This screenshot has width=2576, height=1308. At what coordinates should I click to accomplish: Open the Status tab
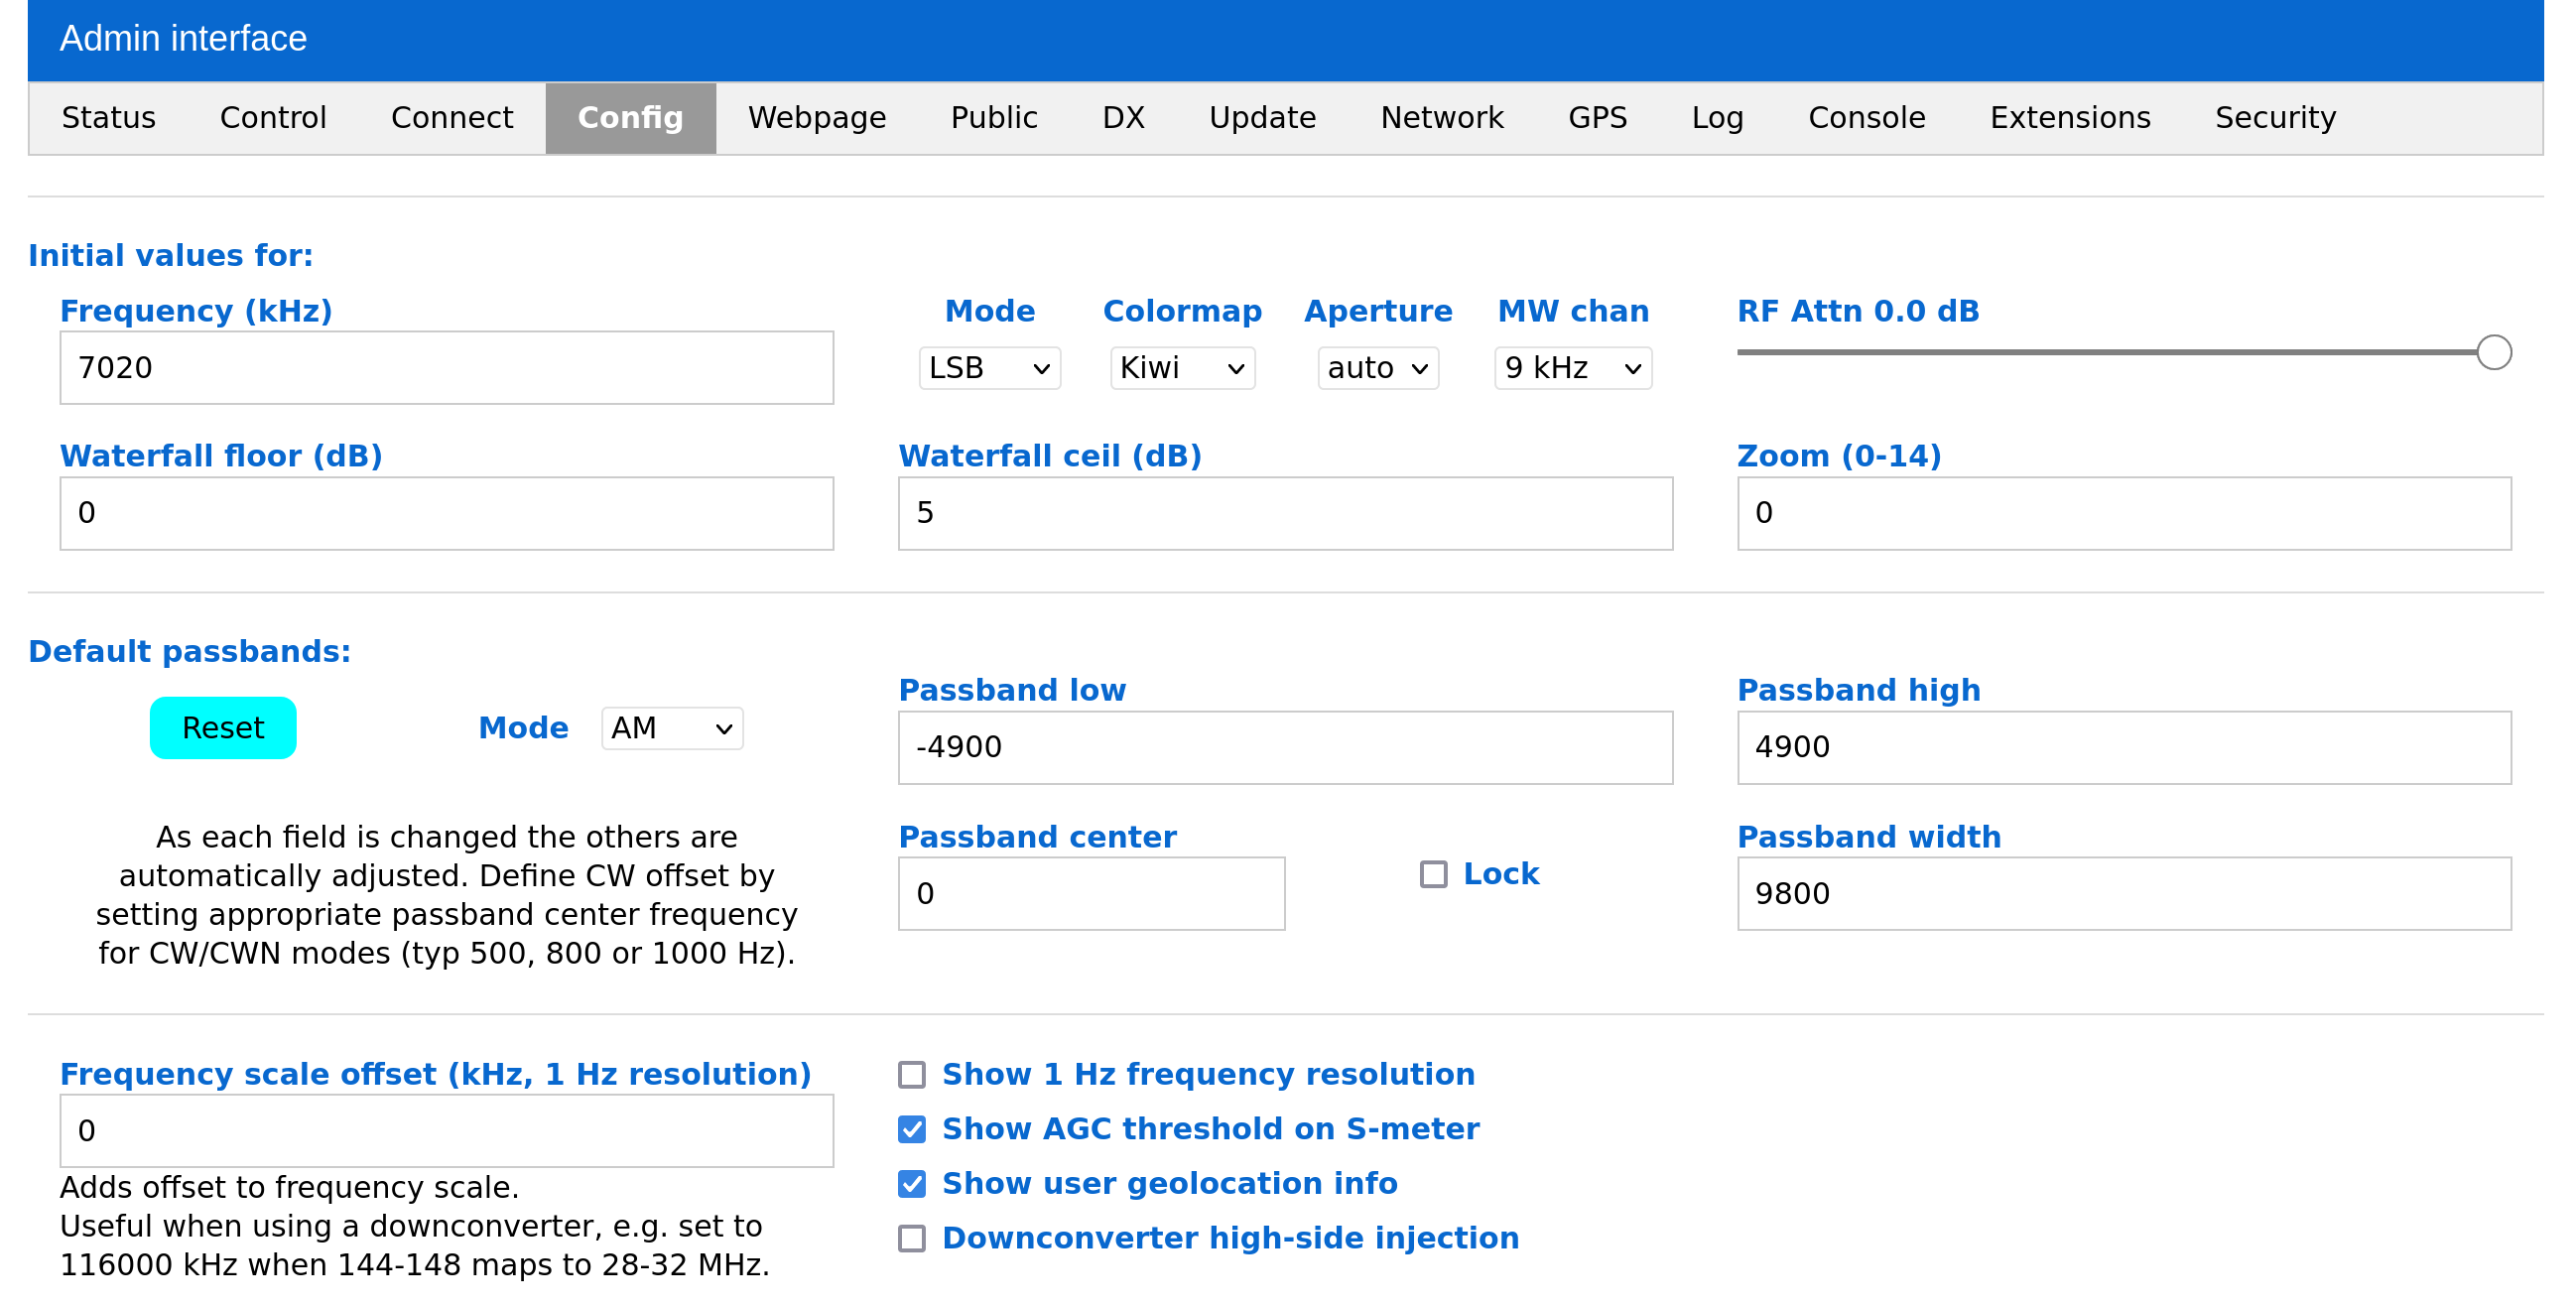(x=108, y=118)
